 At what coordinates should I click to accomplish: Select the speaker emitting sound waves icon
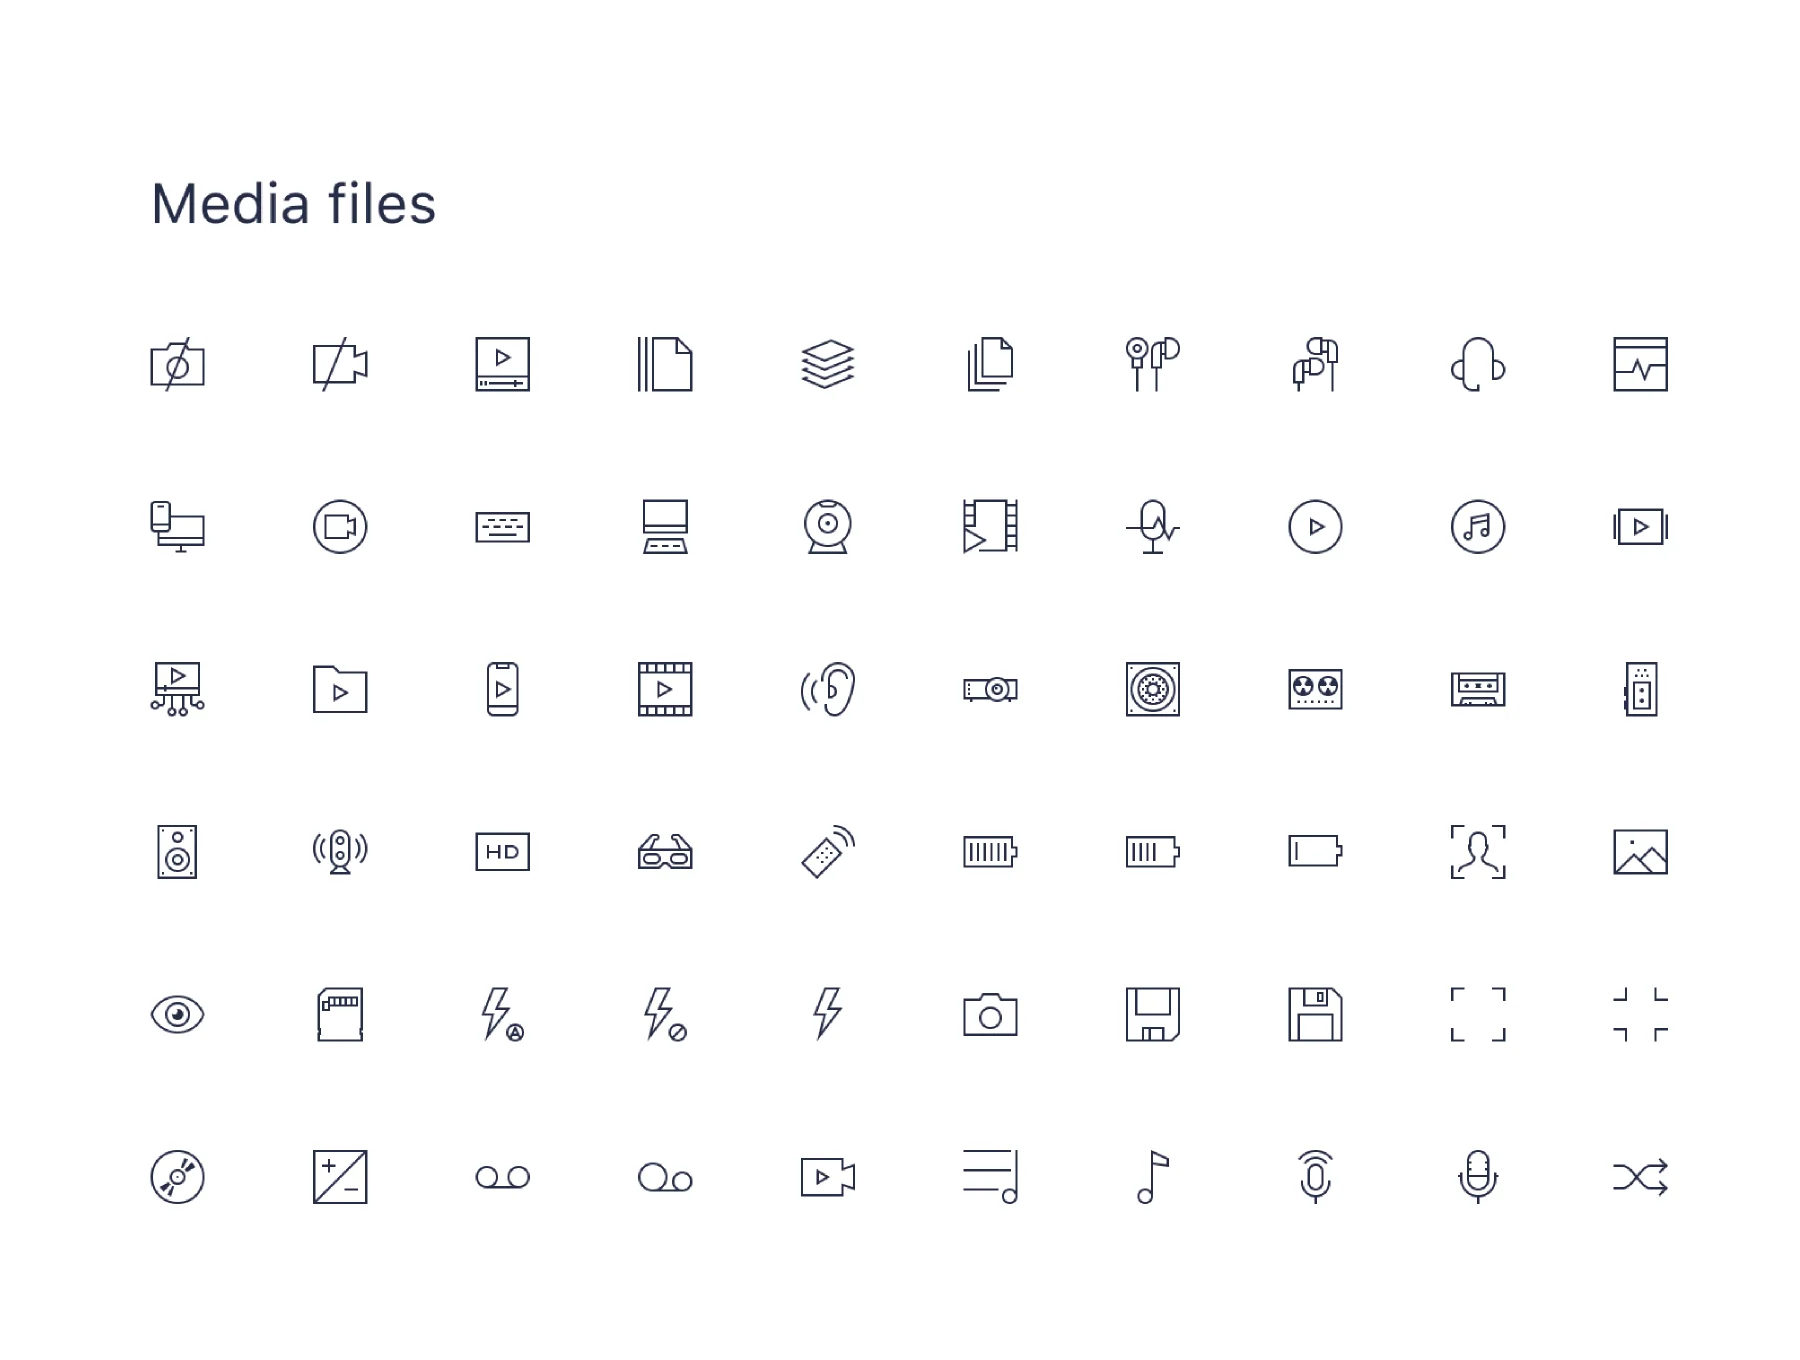pos(340,852)
